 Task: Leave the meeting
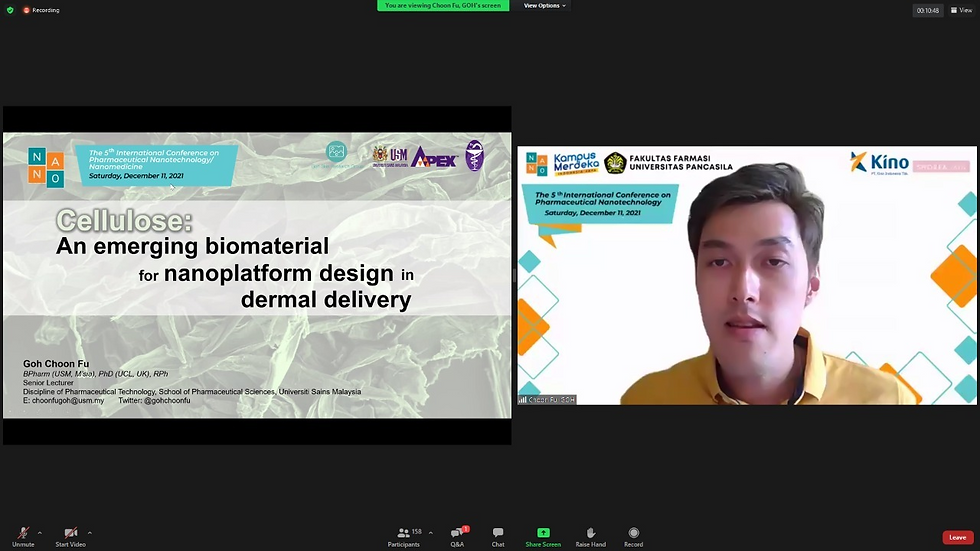point(958,537)
